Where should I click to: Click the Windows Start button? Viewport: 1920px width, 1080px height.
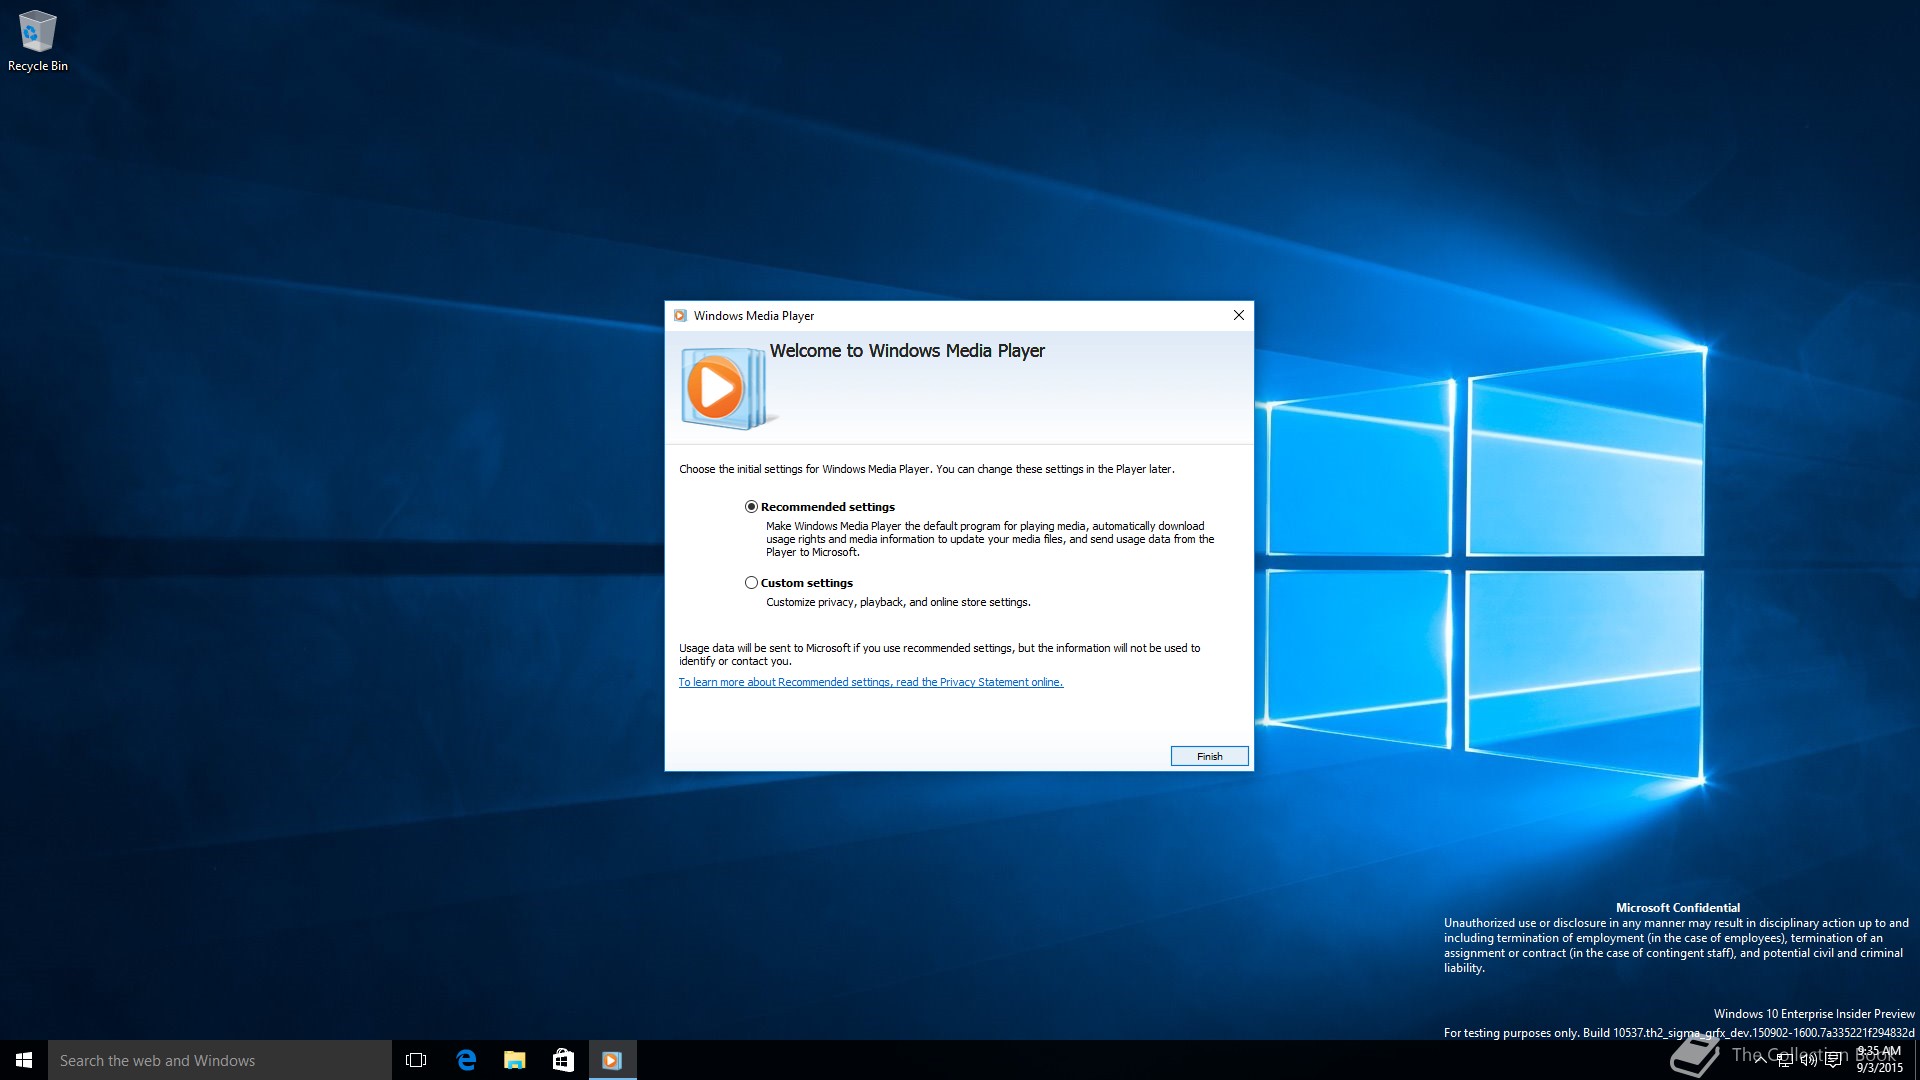coord(24,1060)
